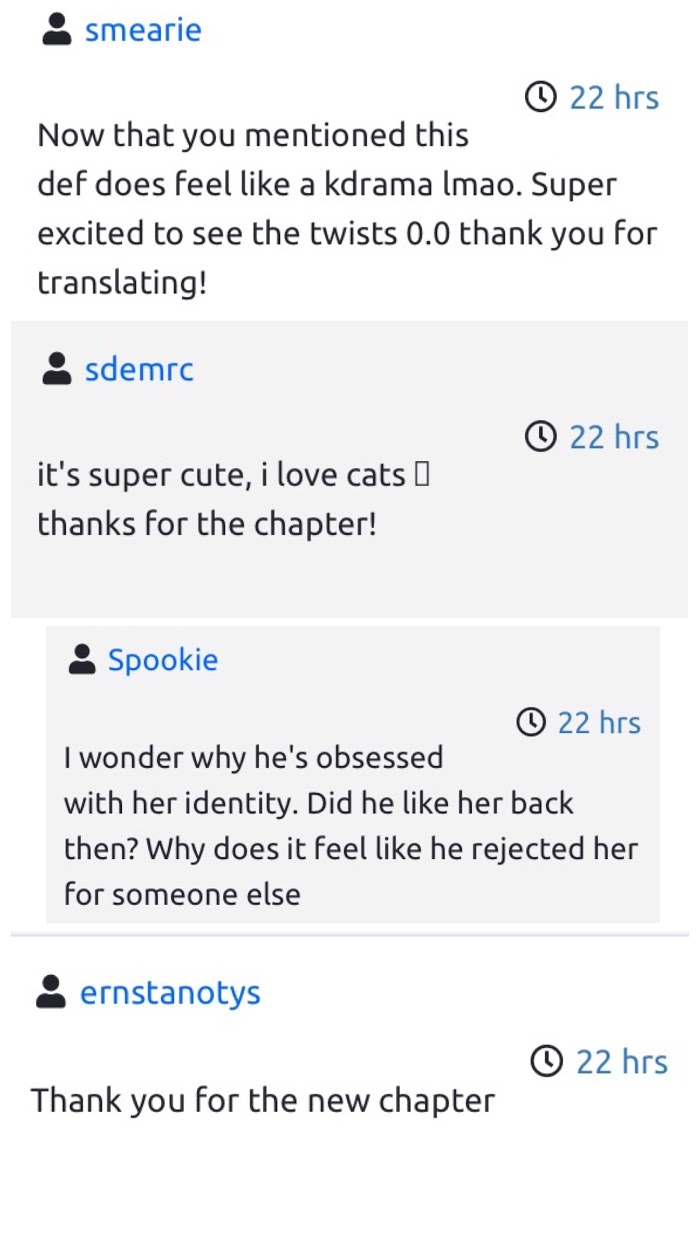Screen dimensions: 700x1244
Task: Click the 22 hrs timestamp on smearie's comment
Action: click(614, 98)
